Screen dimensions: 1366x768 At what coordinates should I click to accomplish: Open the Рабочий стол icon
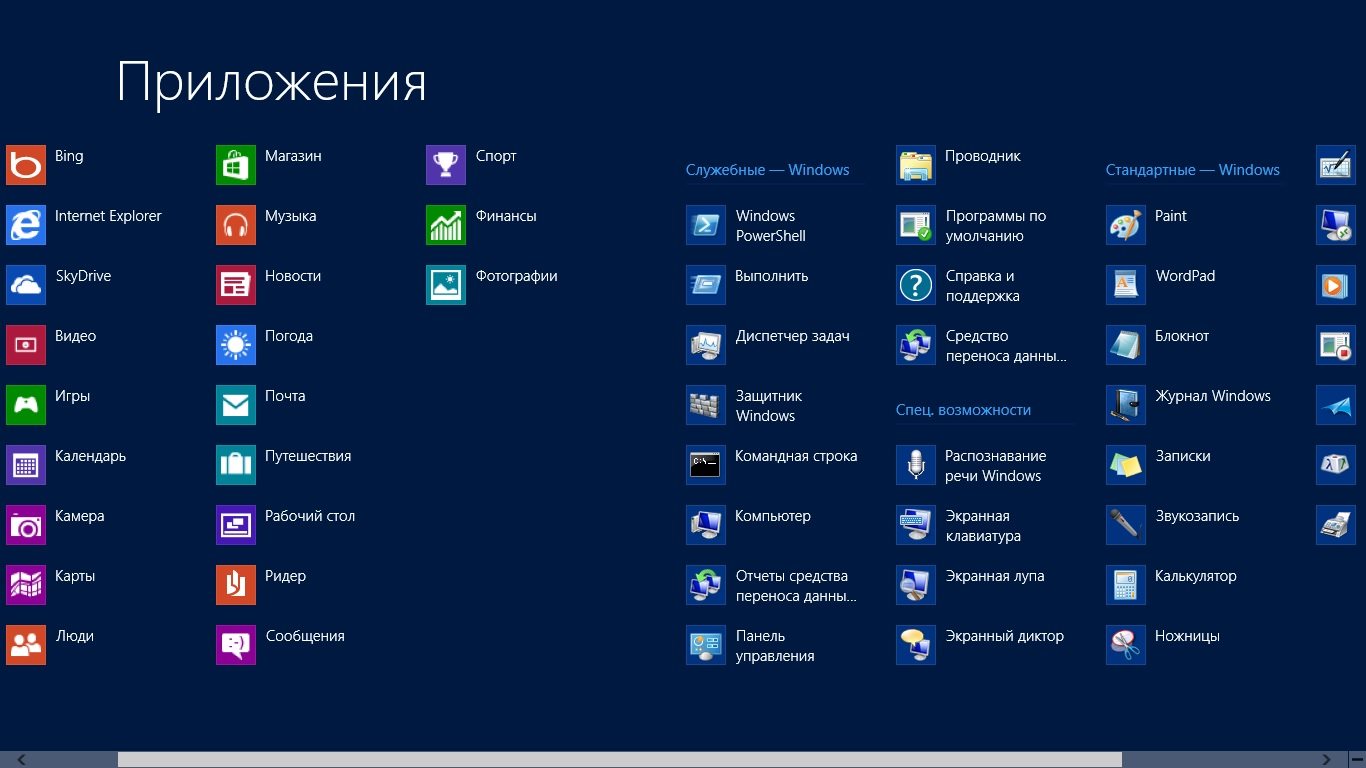pos(236,525)
